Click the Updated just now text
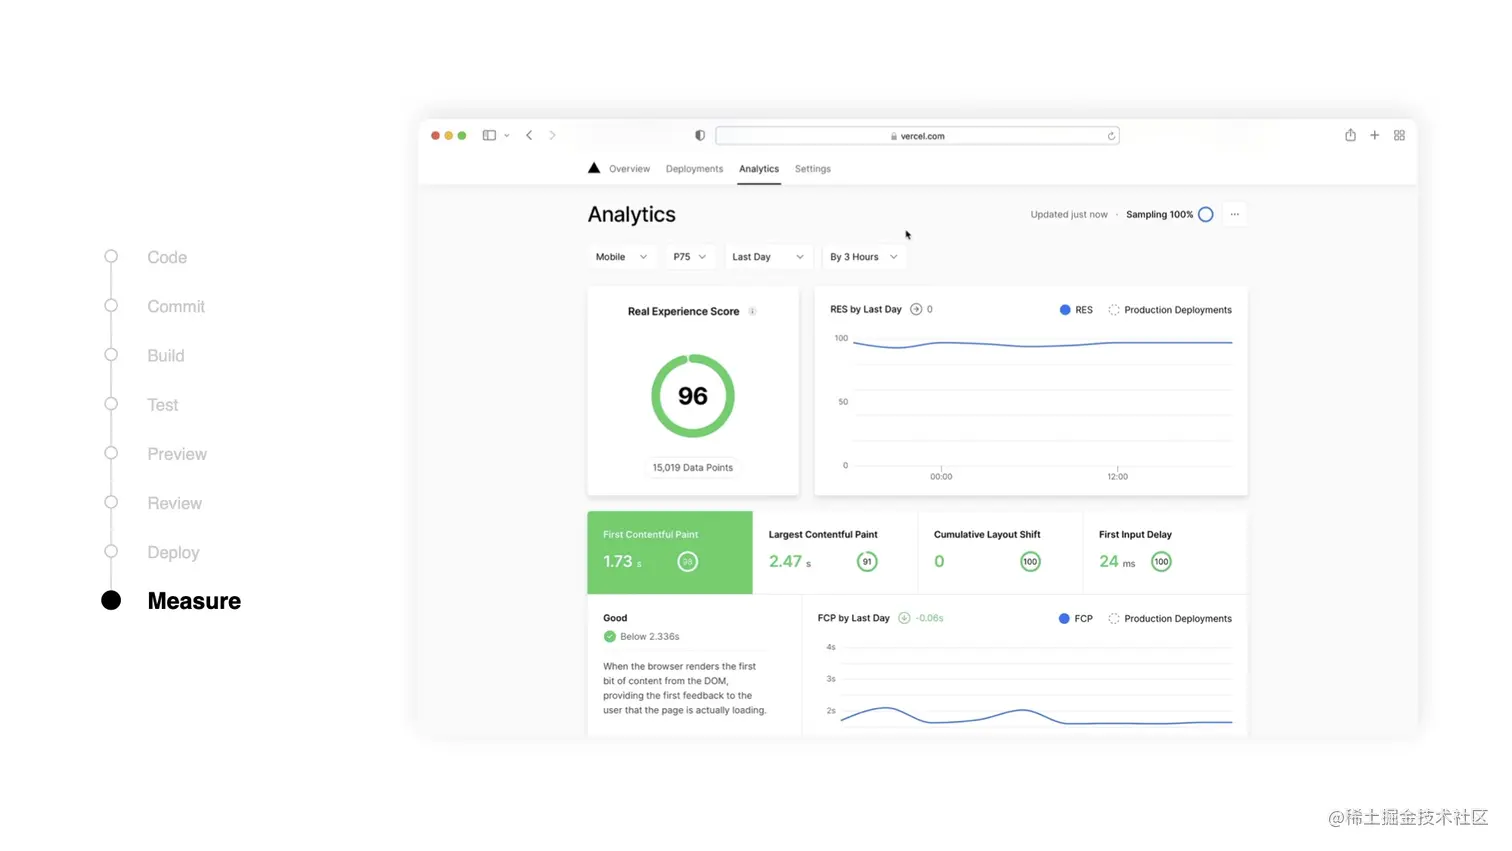The height and width of the screenshot is (851, 1512). tap(1069, 214)
